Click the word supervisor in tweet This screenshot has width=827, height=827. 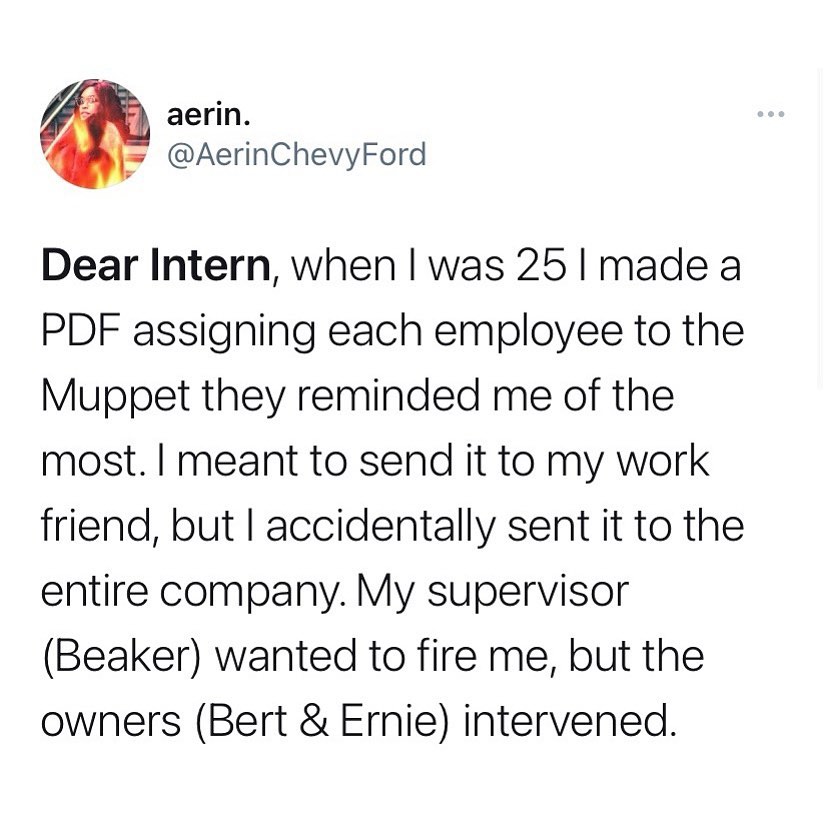pyautogui.click(x=528, y=593)
